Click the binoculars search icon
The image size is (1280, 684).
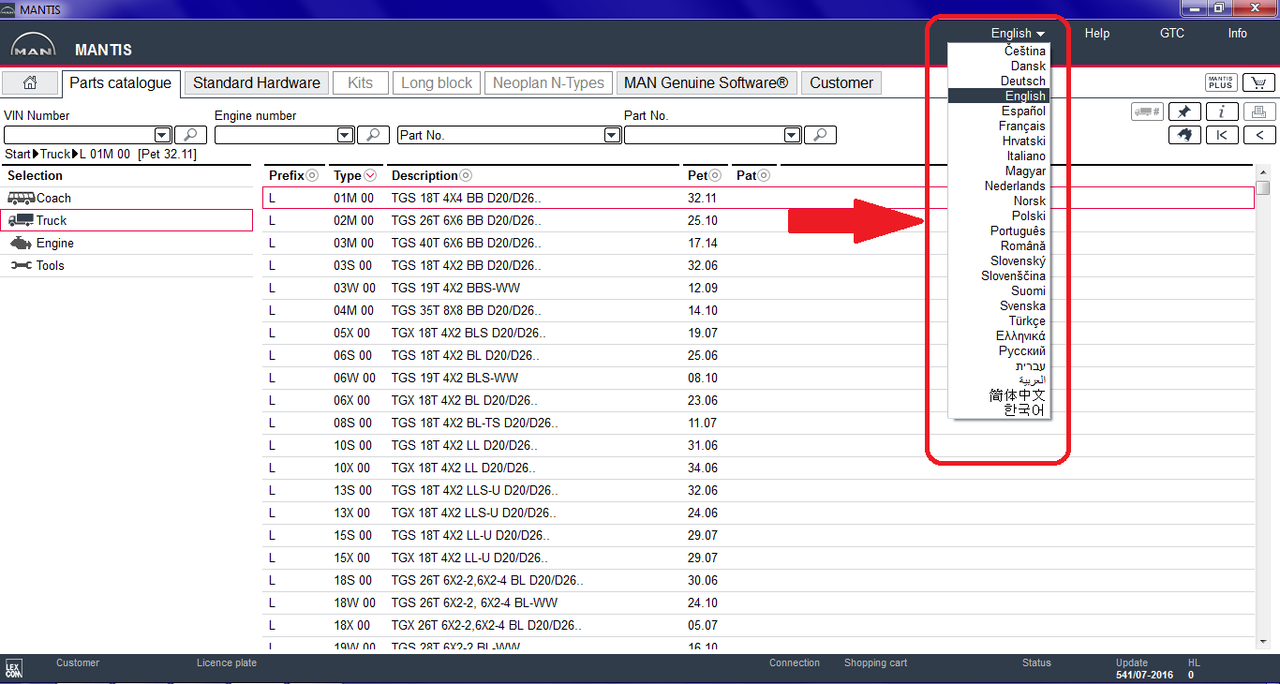pyautogui.click(x=1185, y=135)
